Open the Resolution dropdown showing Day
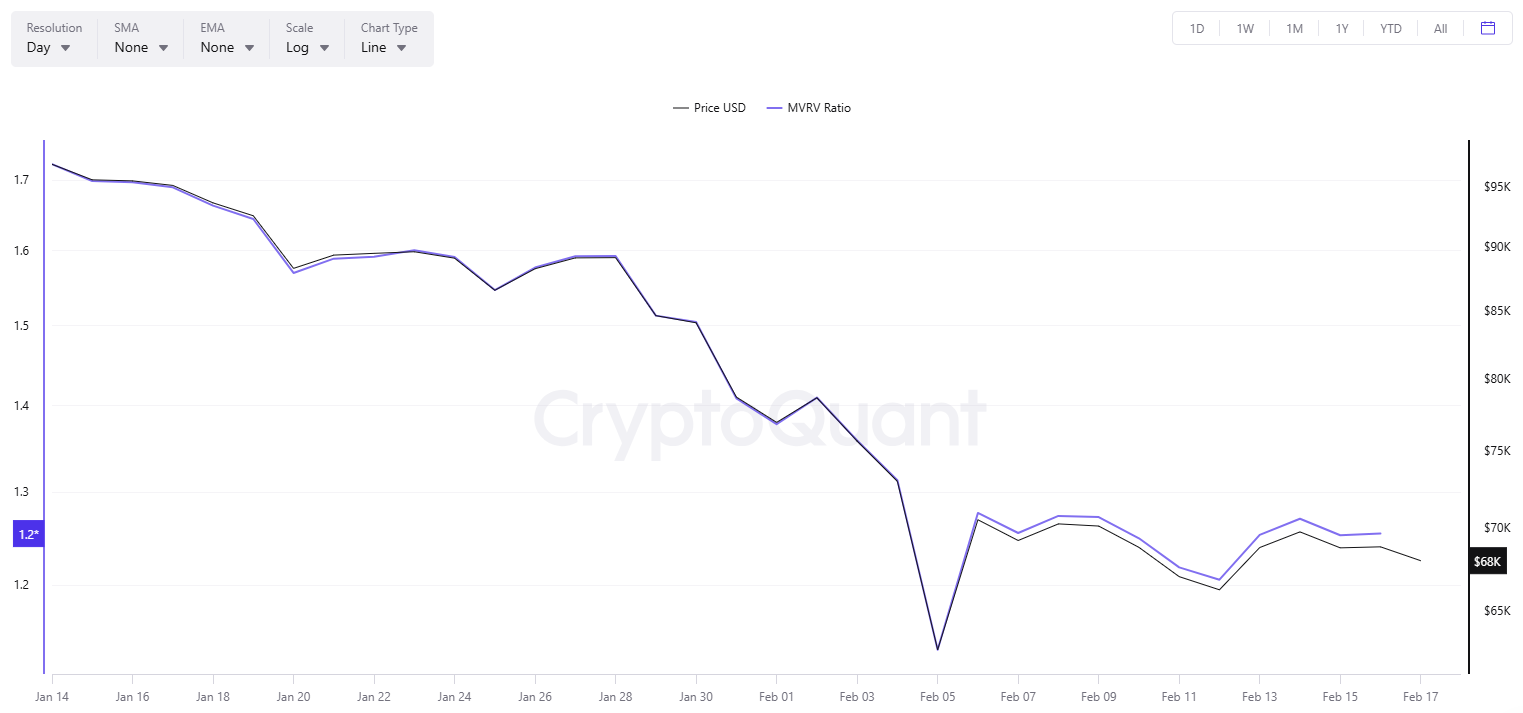 [x=50, y=47]
